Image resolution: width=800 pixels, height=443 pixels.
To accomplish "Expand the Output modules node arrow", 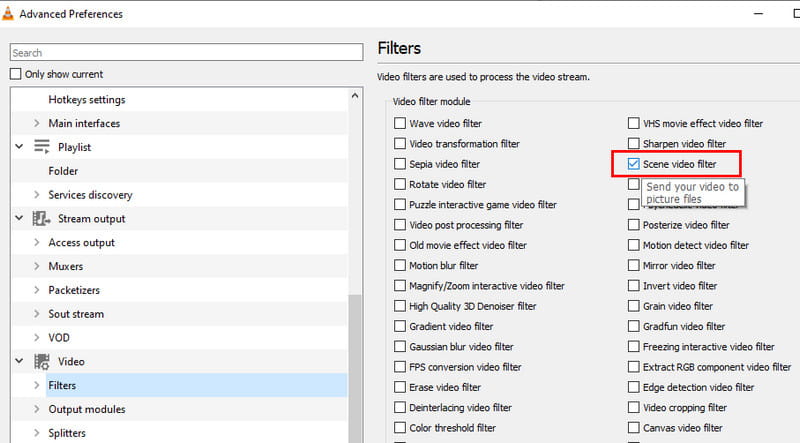I will tap(37, 409).
